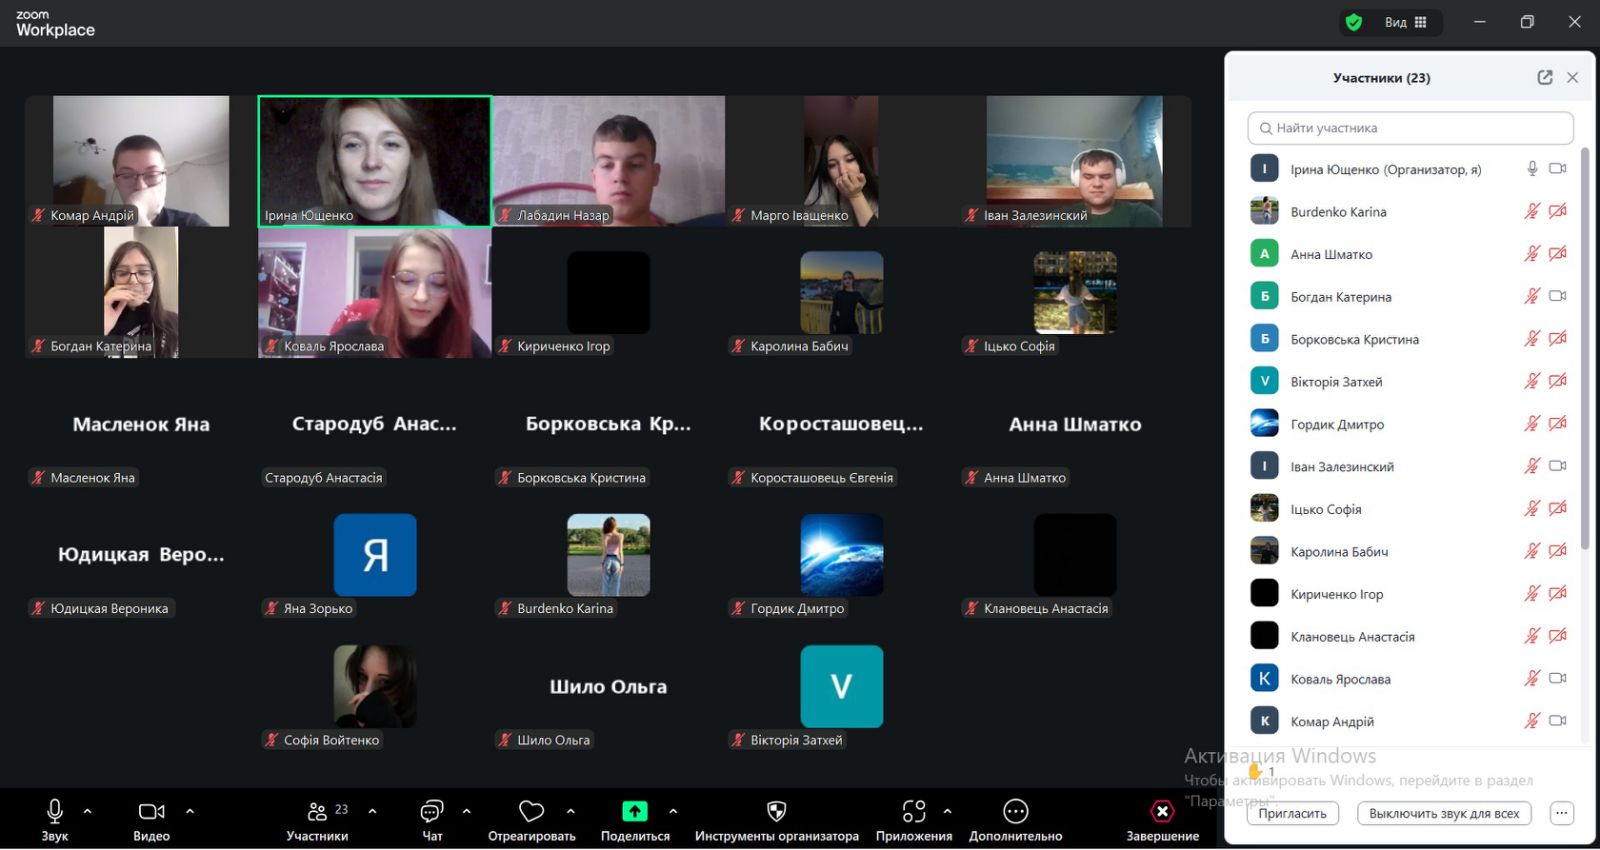Open the Reactions heart icon

point(531,812)
